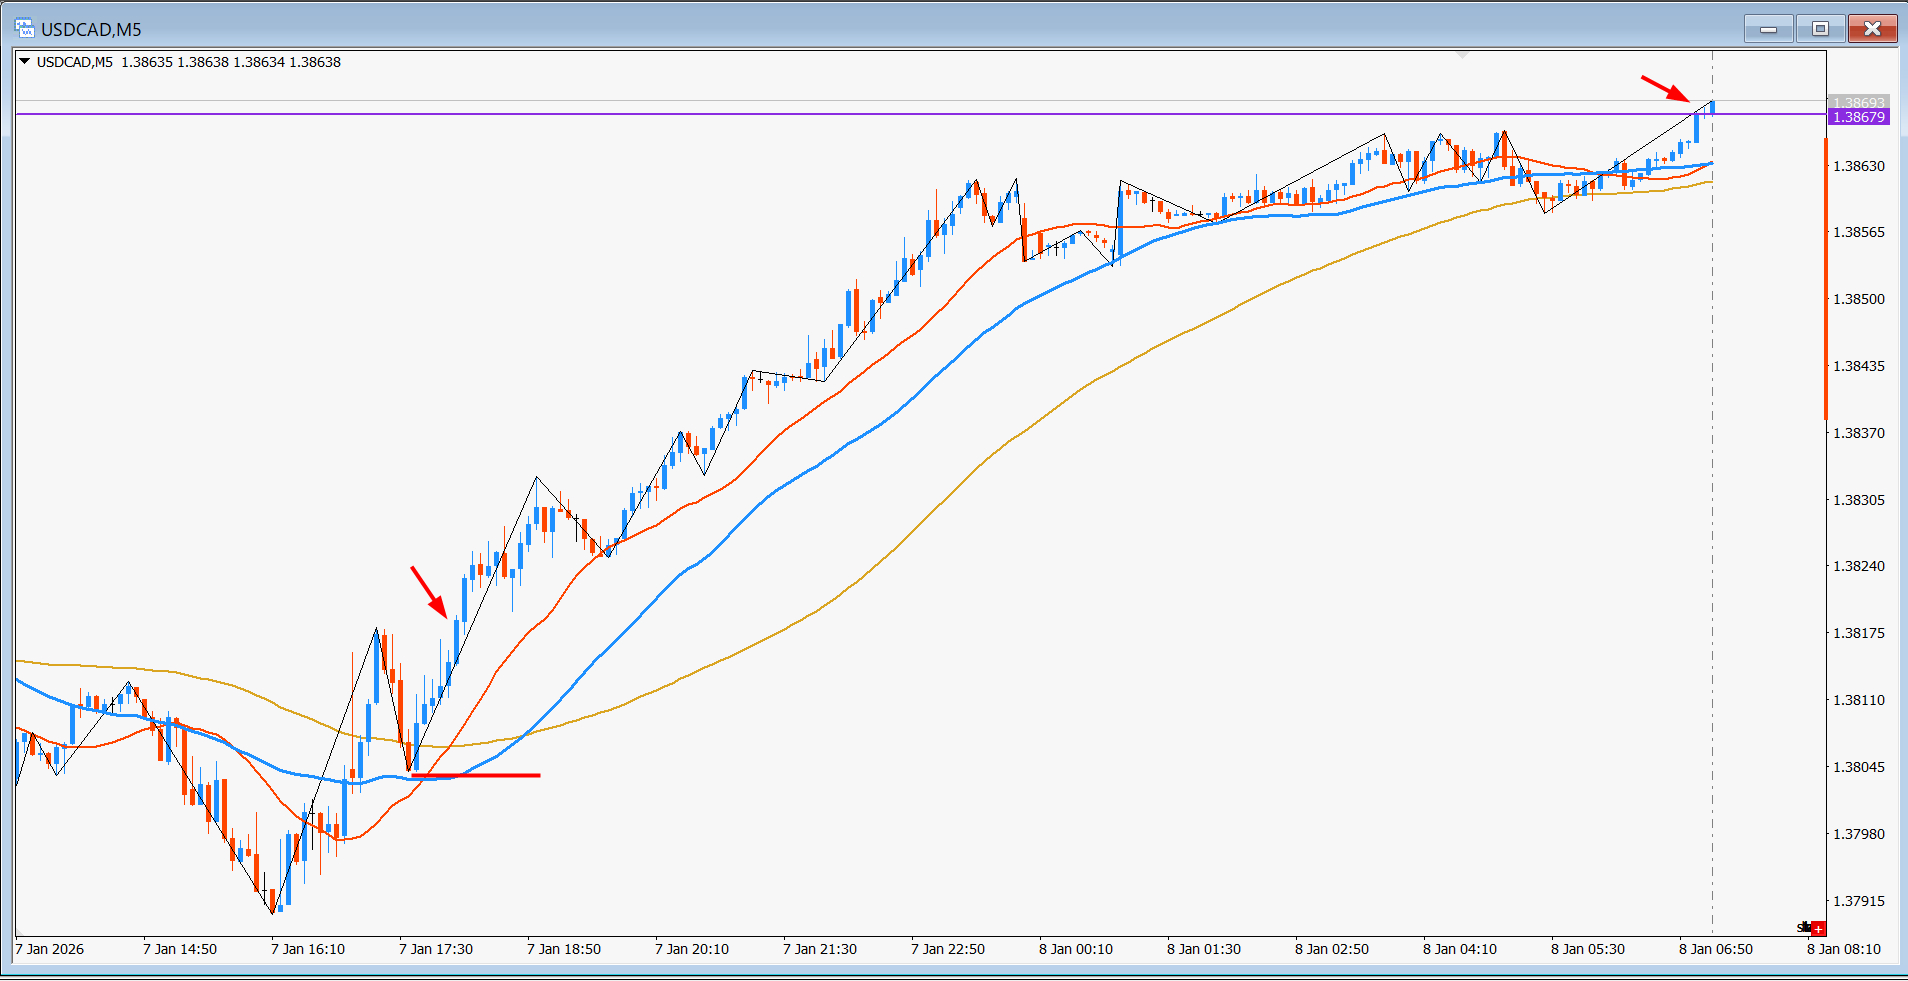Click the chart window icon in title bar
The width and height of the screenshot is (1908, 981).
25,29
